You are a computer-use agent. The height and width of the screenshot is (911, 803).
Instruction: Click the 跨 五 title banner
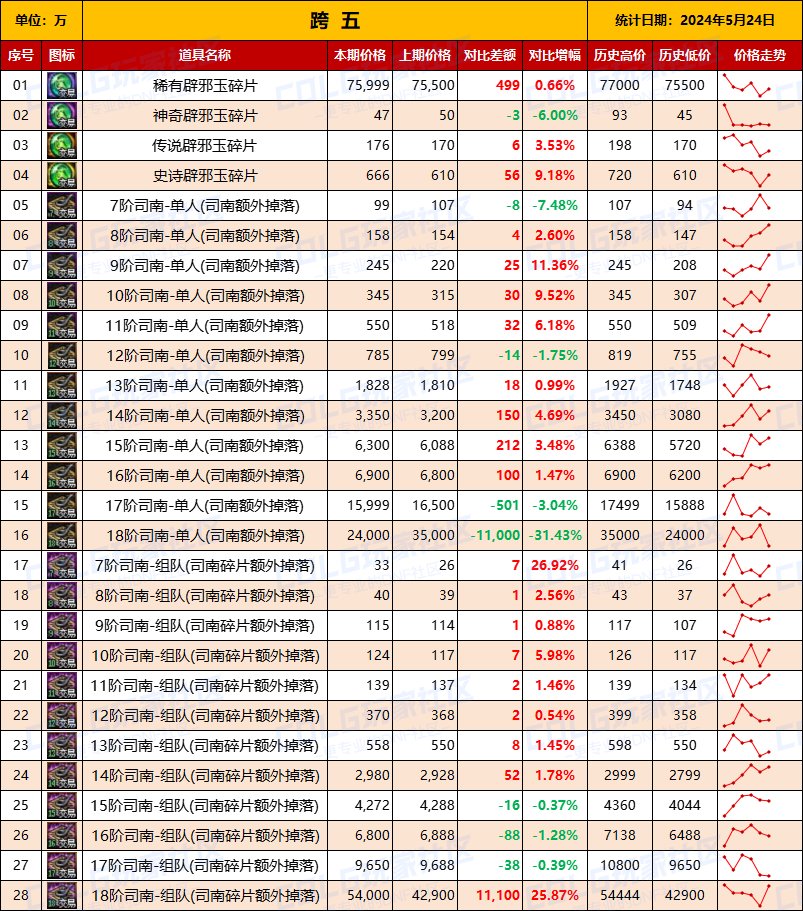click(x=335, y=20)
